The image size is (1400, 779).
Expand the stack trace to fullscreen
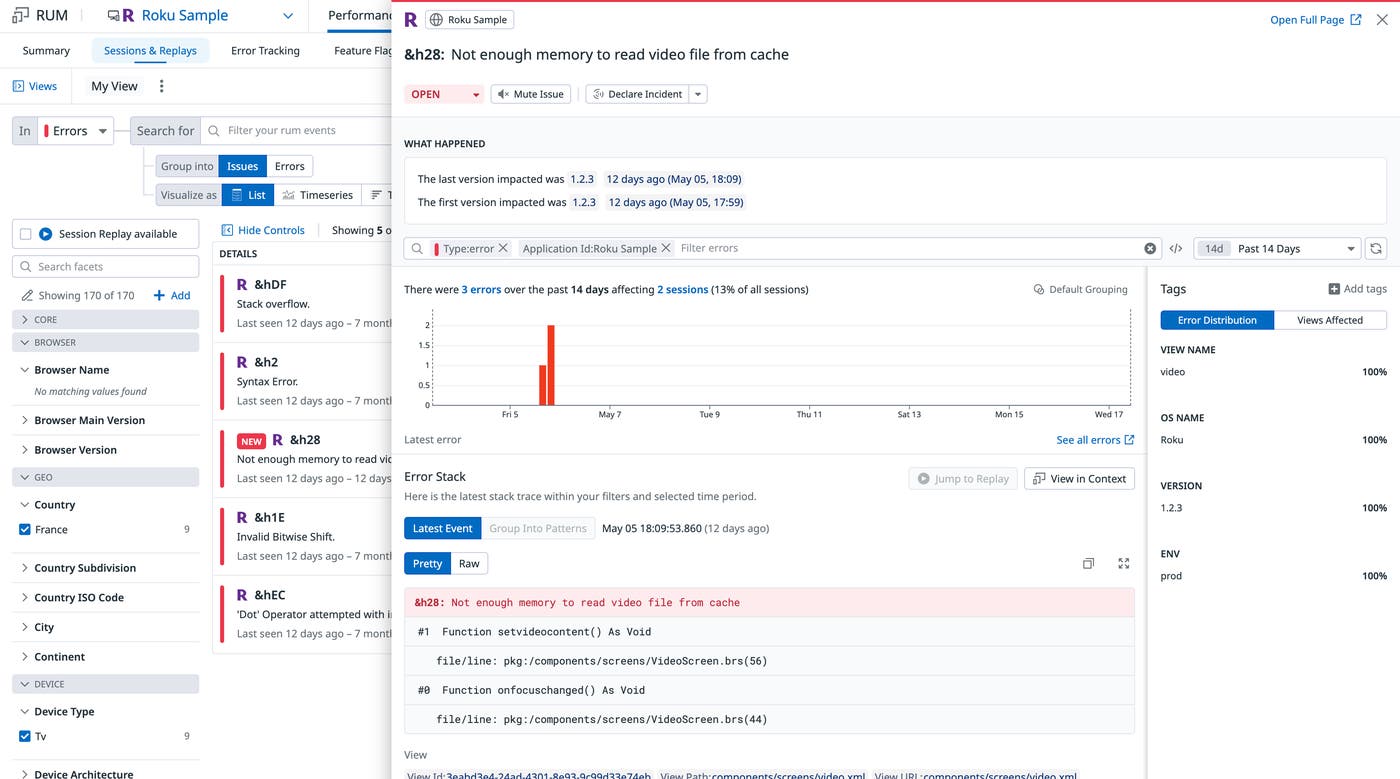point(1123,564)
